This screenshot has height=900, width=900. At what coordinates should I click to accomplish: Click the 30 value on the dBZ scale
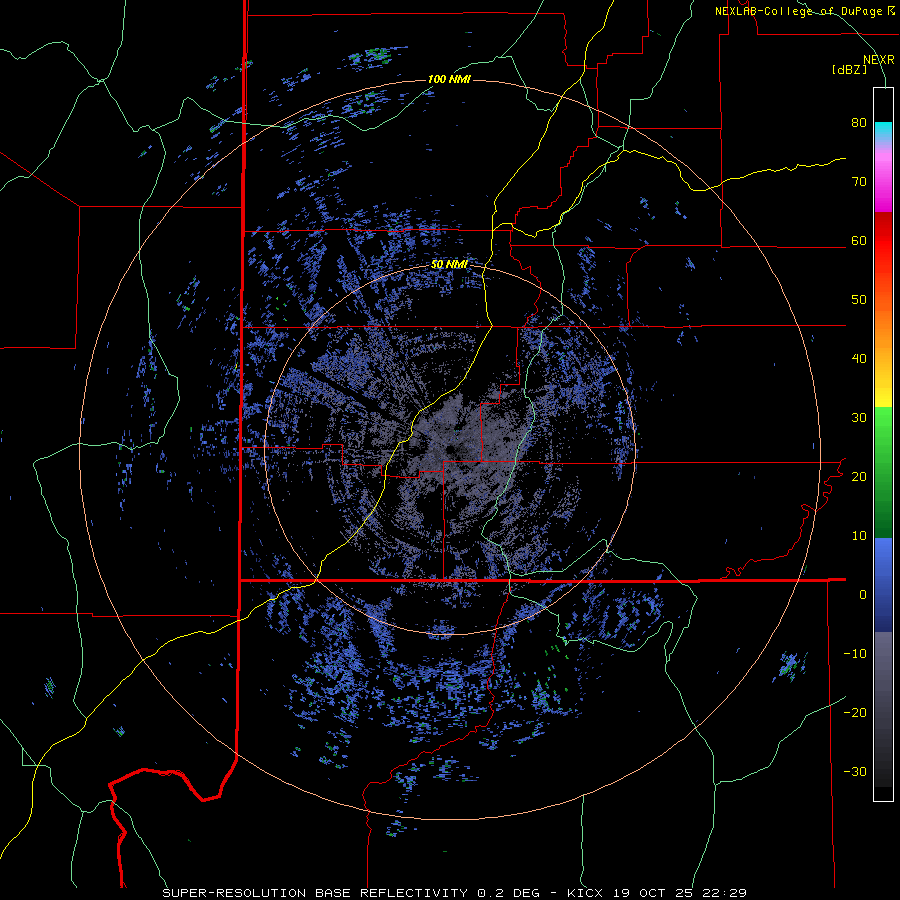[x=859, y=418]
